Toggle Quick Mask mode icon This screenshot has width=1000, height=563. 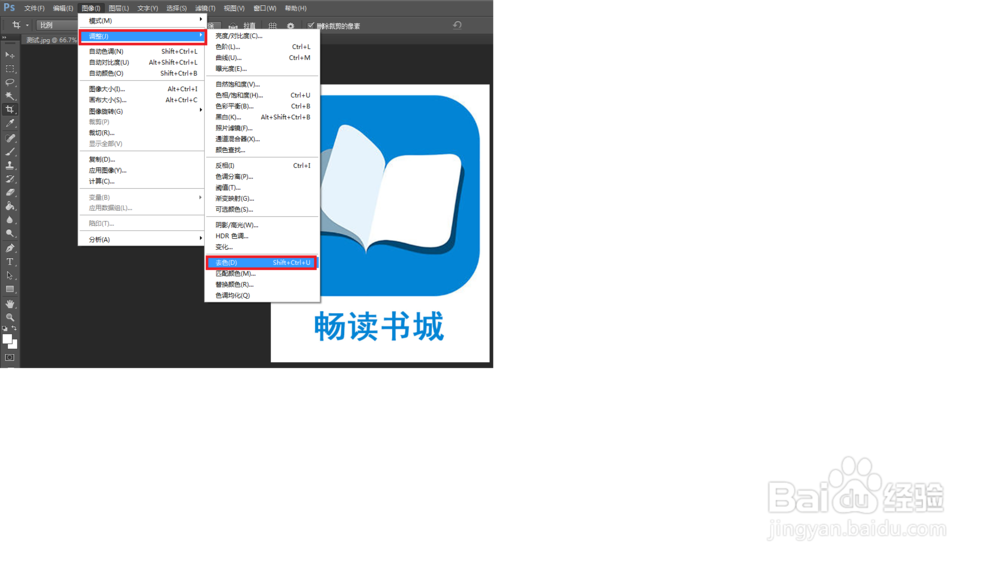[10, 358]
